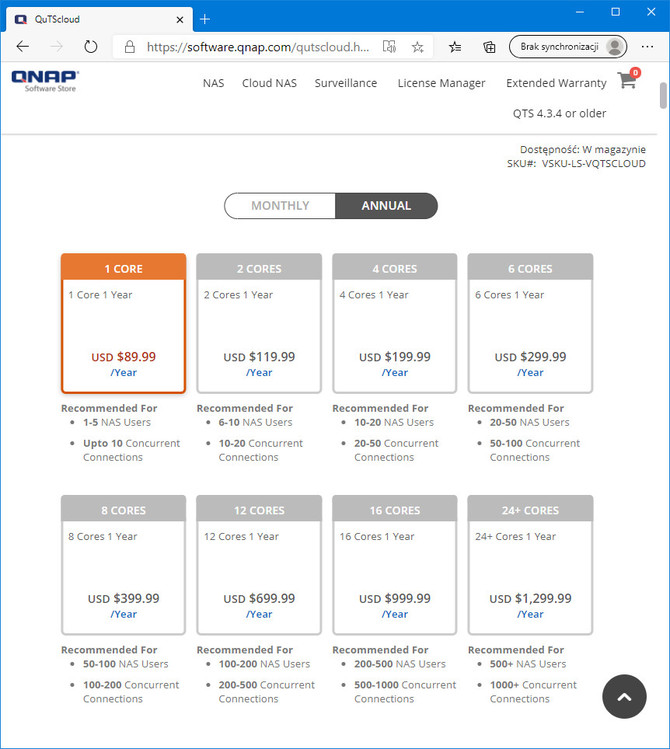Pick the 16 CORES plan card
The width and height of the screenshot is (670, 749).
point(394,565)
